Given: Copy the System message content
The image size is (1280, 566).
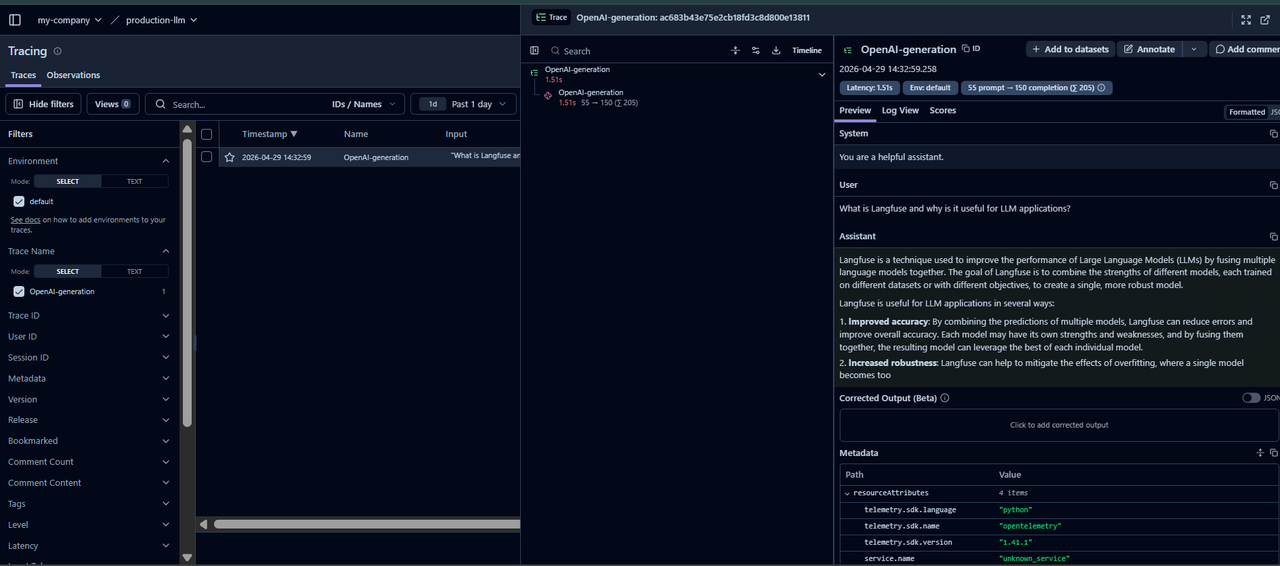Looking at the screenshot, I should point(1273,133).
